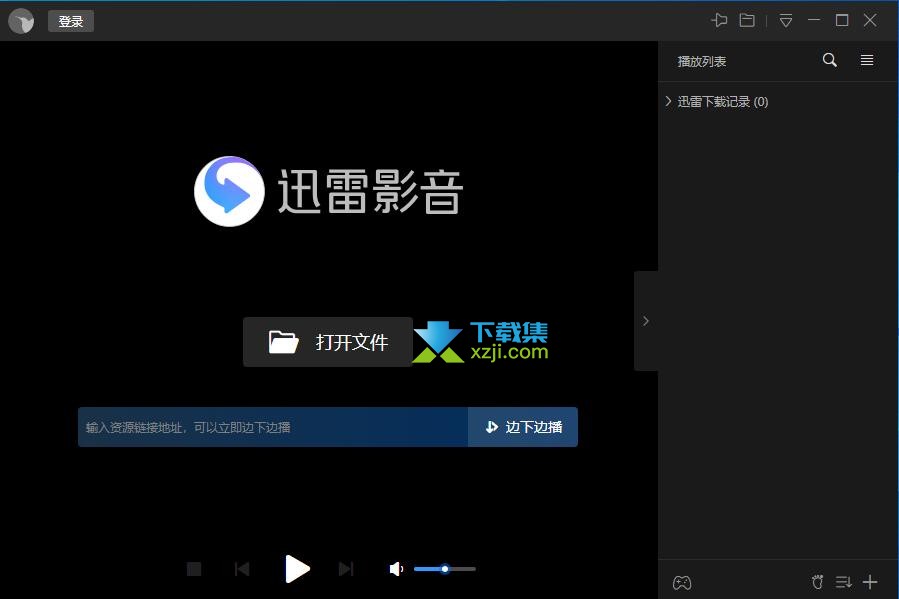Screen dimensions: 899x599
Task: Open the game controller icon
Action: coord(682,583)
